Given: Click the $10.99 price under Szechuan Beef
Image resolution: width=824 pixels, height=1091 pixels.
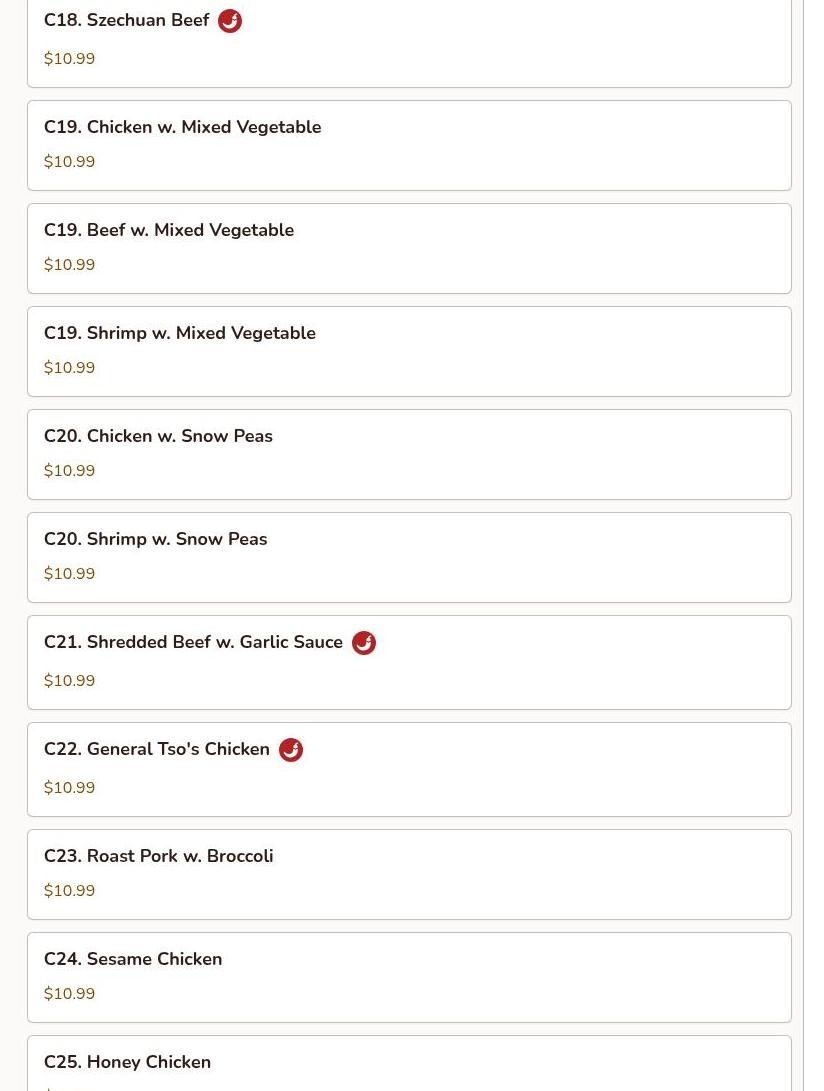Looking at the screenshot, I should 70,58.
